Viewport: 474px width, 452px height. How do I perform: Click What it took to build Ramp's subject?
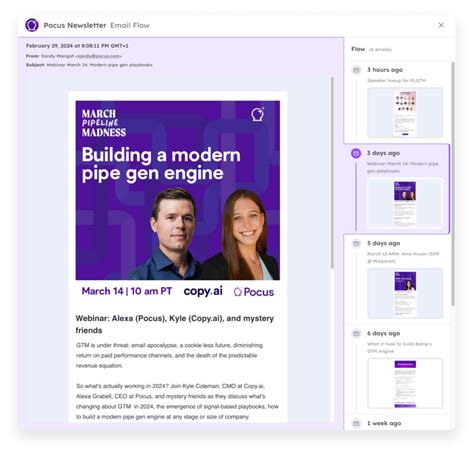[399, 347]
